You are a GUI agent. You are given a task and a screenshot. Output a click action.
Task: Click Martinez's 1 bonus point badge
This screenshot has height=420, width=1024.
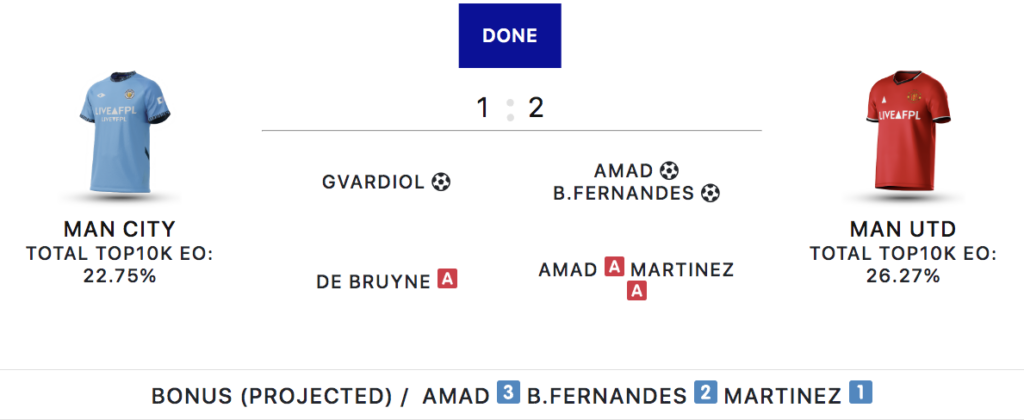pos(860,395)
